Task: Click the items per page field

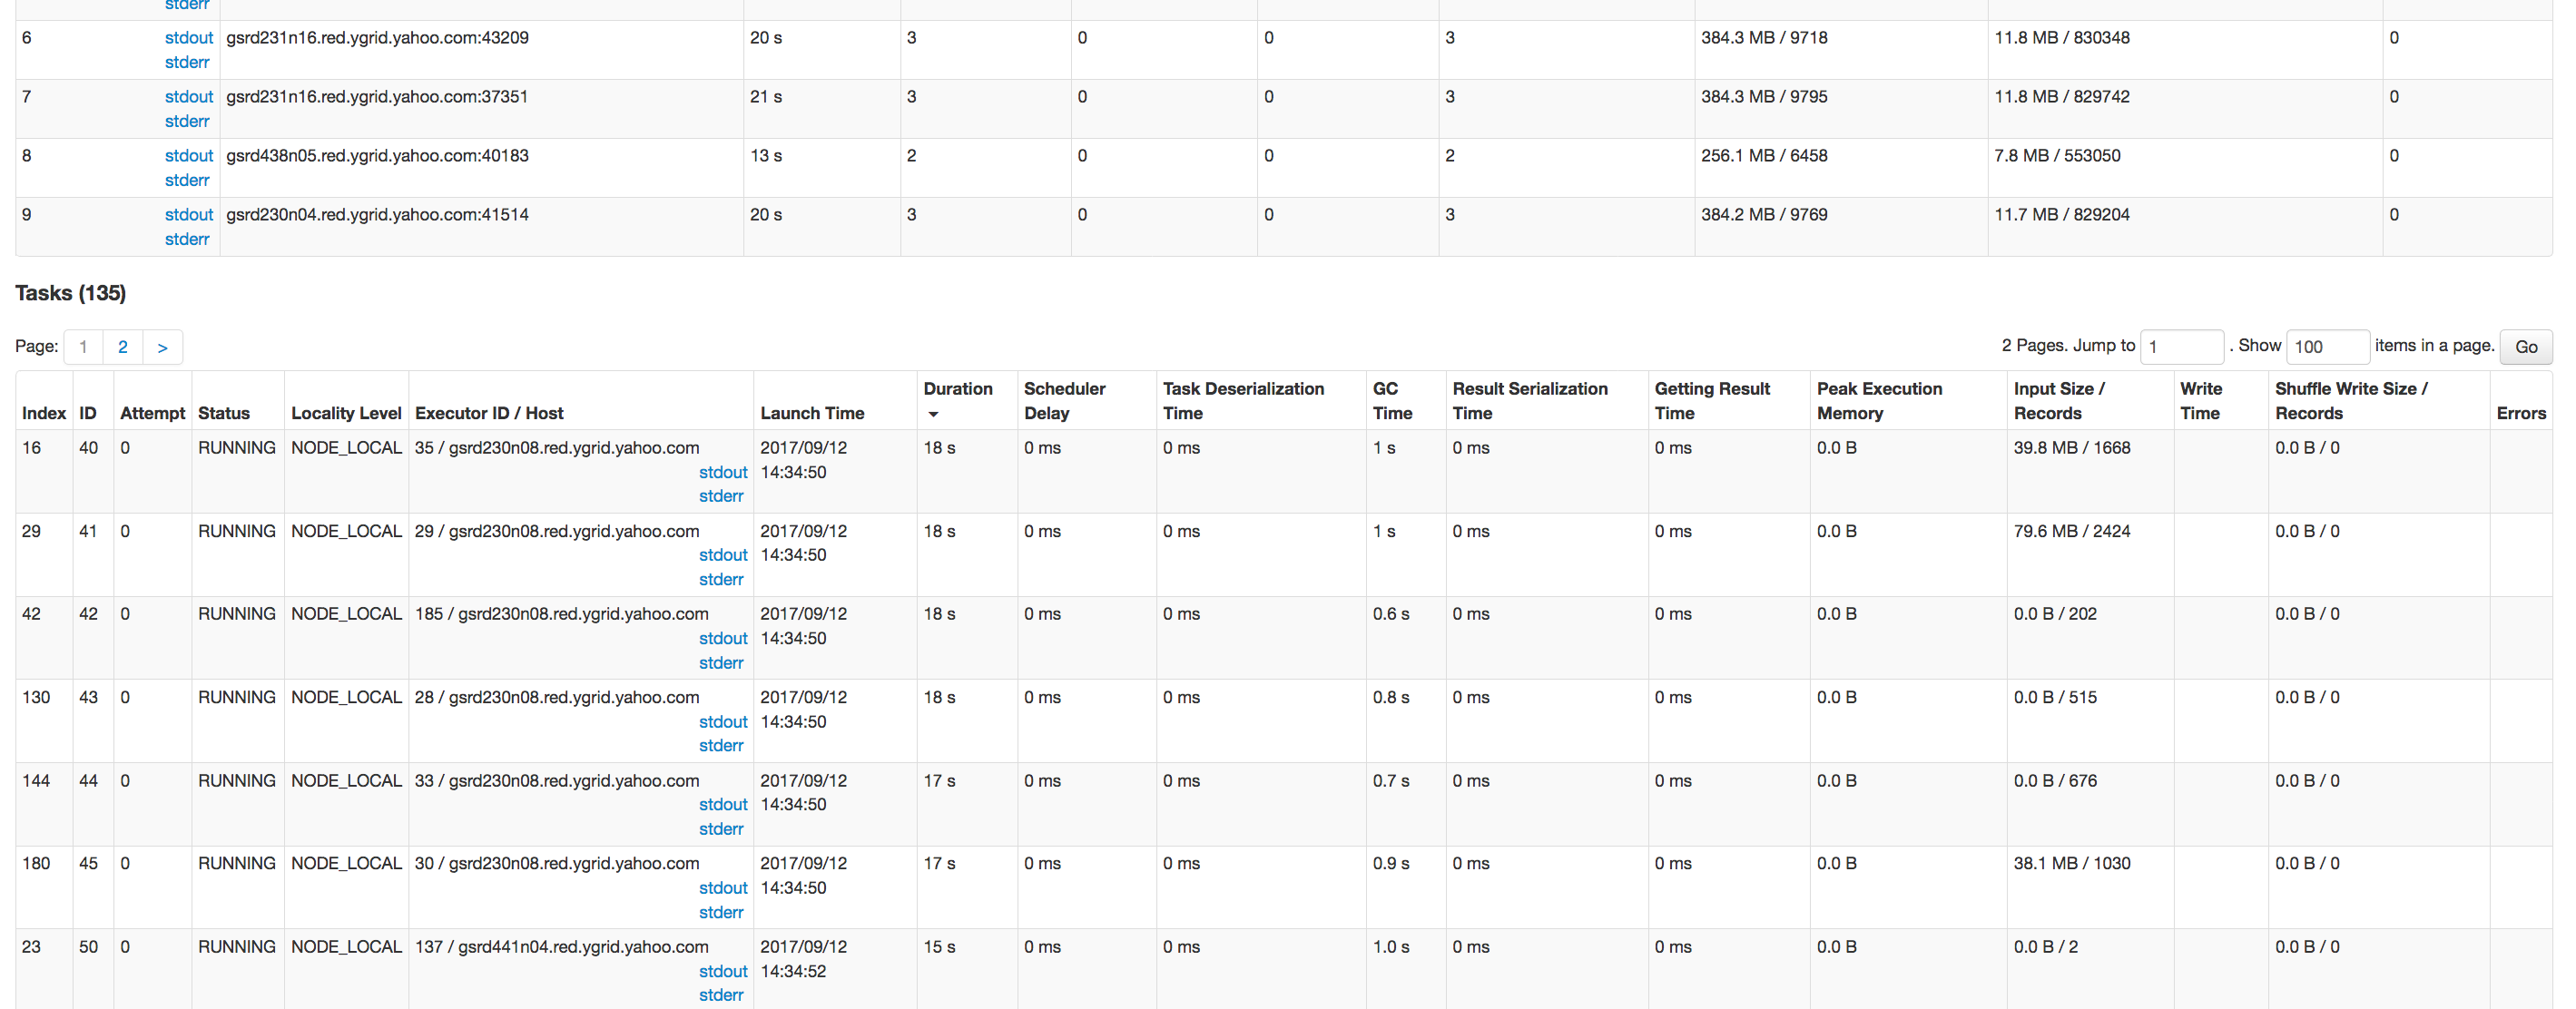Action: coord(2326,347)
